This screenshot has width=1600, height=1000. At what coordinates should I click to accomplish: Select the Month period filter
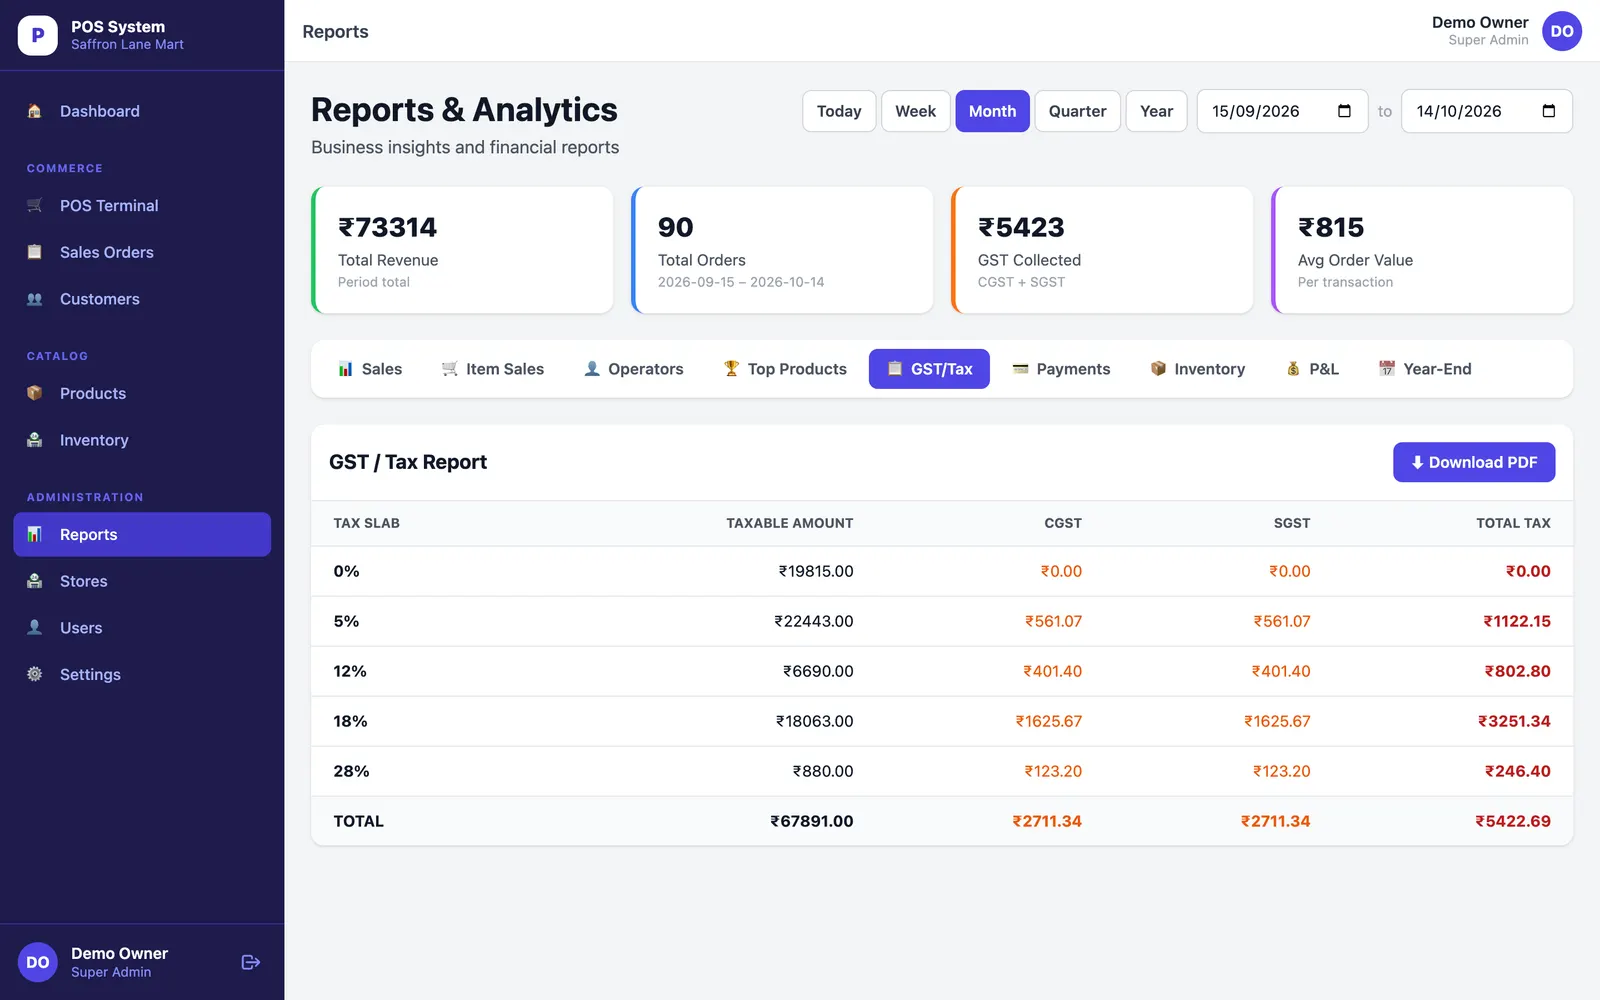tap(992, 111)
